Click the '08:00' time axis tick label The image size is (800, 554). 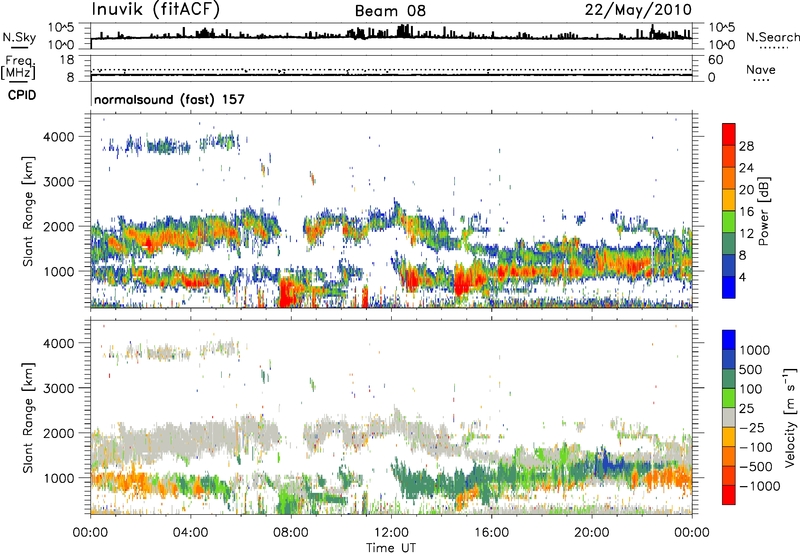pyautogui.click(x=291, y=533)
